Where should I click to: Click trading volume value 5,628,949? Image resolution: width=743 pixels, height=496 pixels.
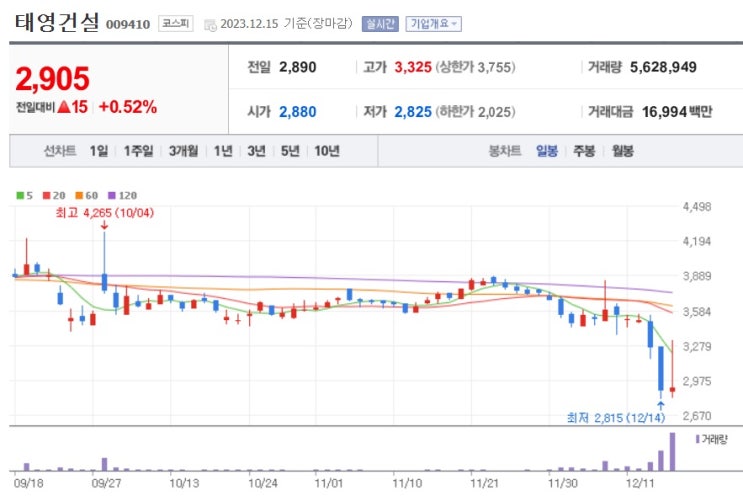point(663,67)
